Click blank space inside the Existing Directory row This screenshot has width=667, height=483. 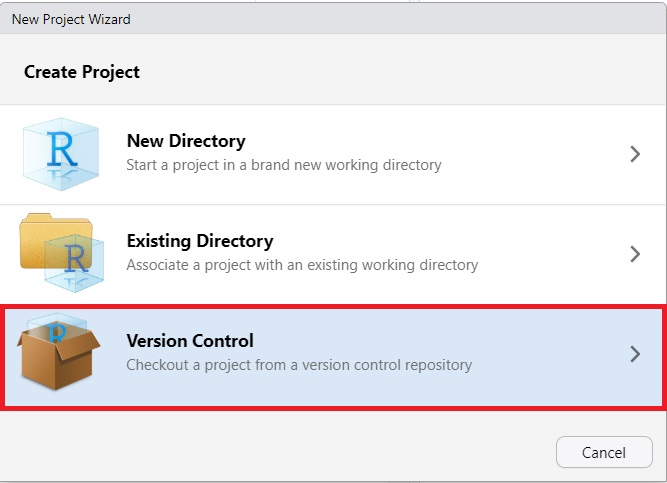pos(553,254)
